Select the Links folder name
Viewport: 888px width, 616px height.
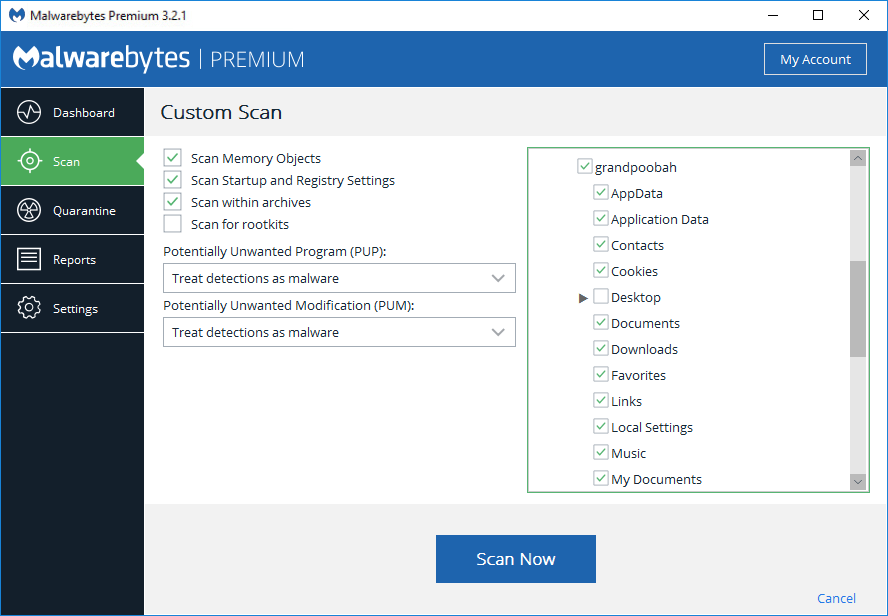click(x=626, y=402)
